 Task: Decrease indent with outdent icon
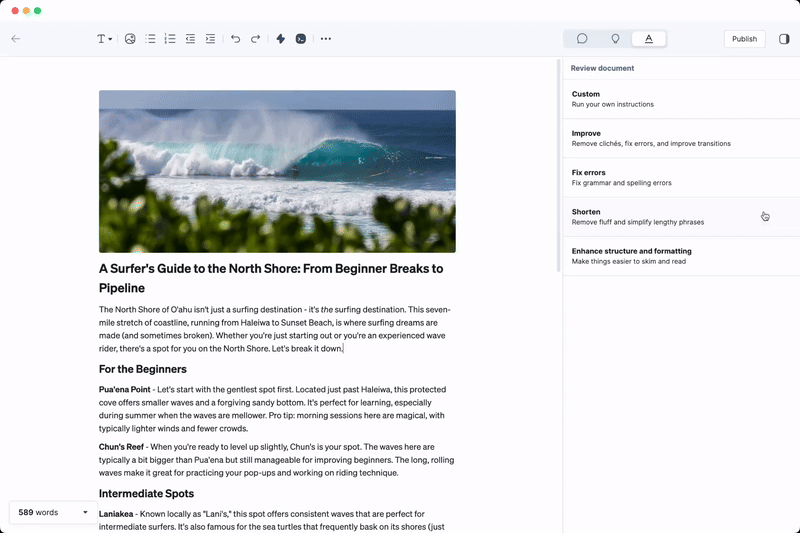click(x=190, y=39)
